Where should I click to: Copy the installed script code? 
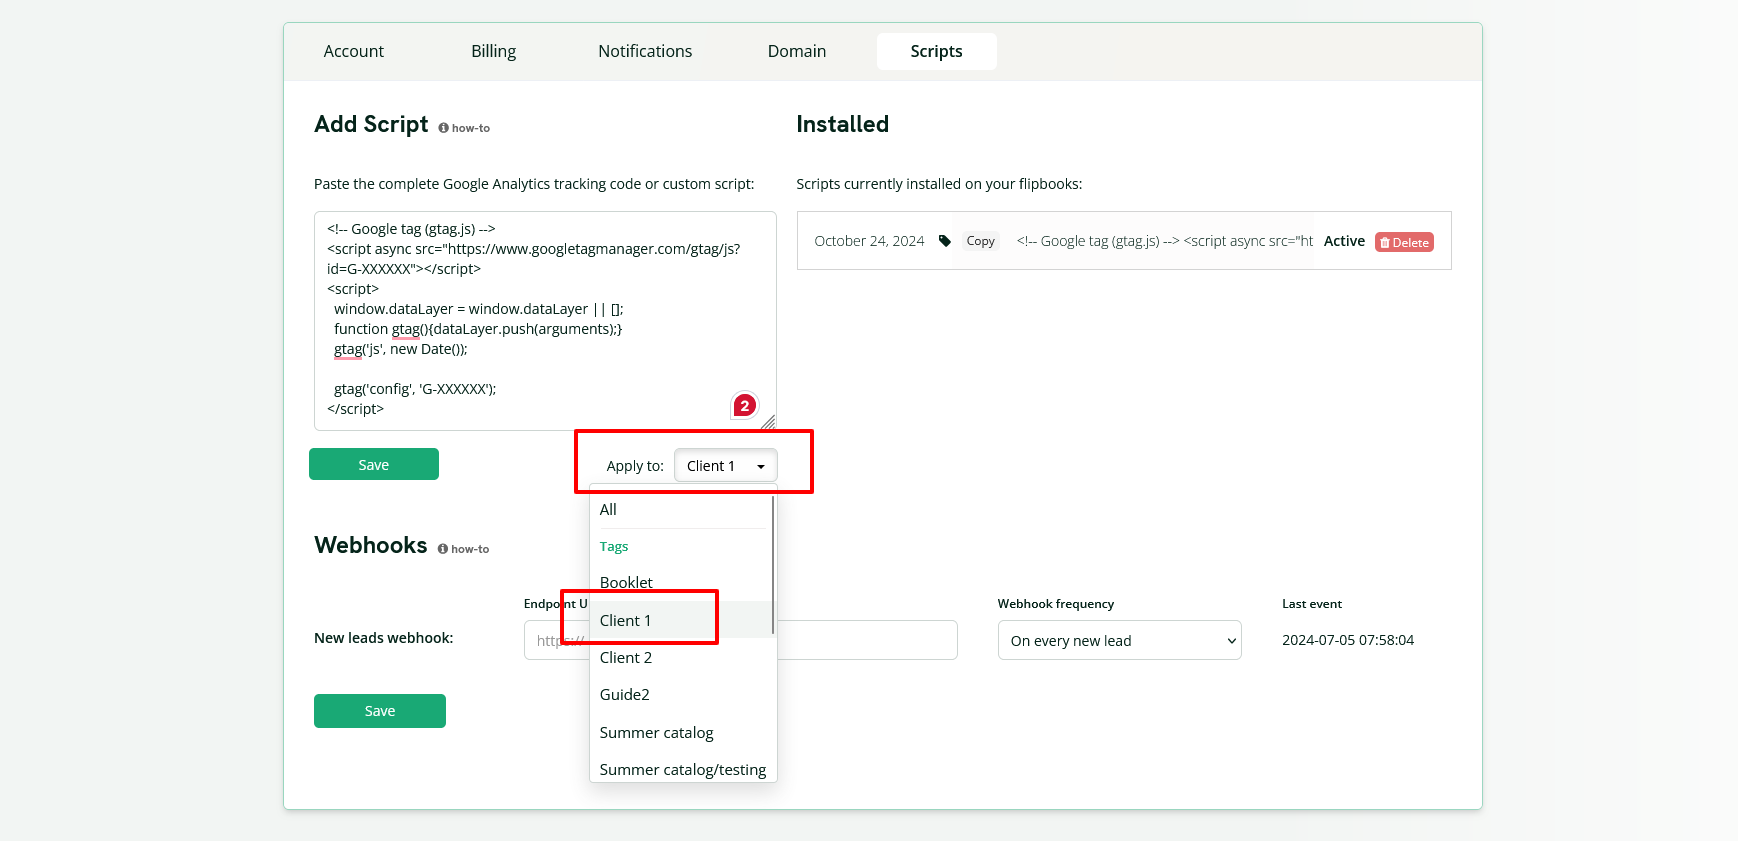coord(980,241)
